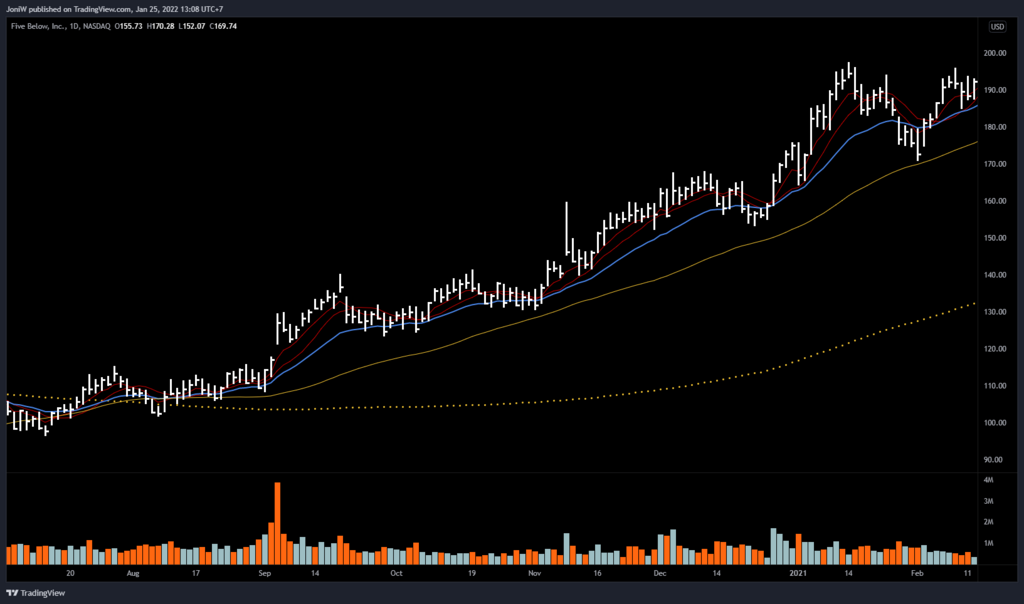This screenshot has width=1024, height=604.
Task: Click the dotted yellow moving average line
Action: tap(700, 381)
